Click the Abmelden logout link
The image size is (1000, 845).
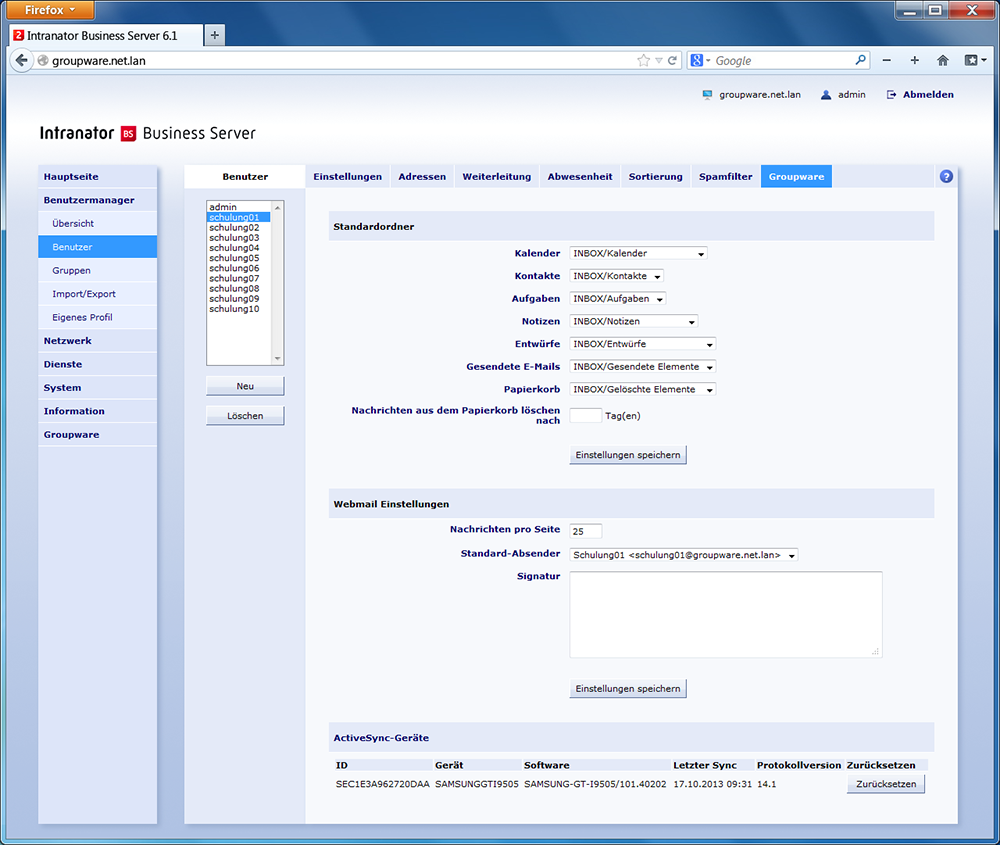pyautogui.click(x=927, y=95)
